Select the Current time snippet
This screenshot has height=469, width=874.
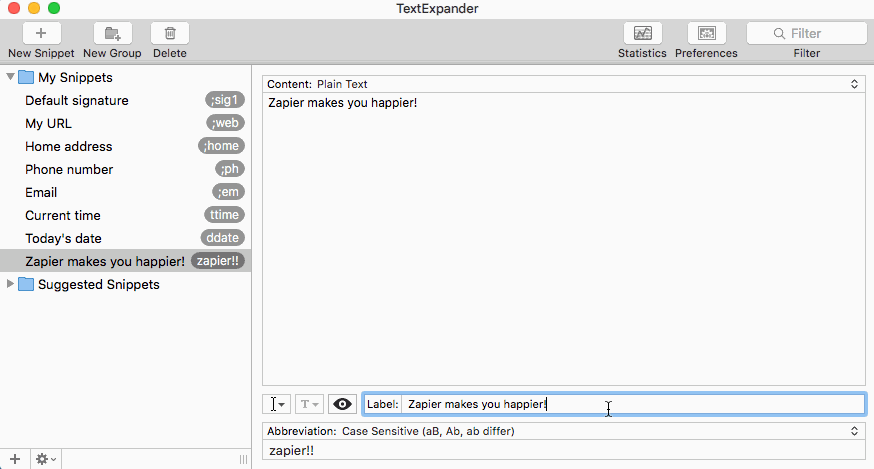[x=125, y=215]
